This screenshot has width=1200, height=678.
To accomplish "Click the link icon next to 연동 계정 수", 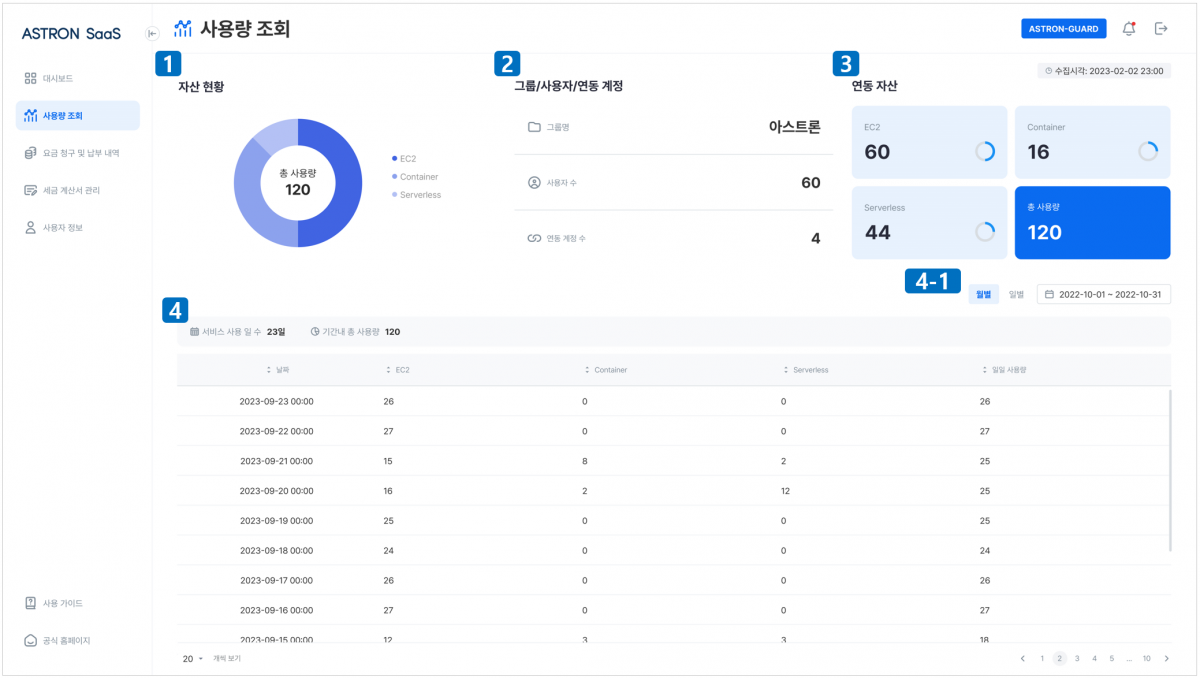I will click(x=534, y=238).
